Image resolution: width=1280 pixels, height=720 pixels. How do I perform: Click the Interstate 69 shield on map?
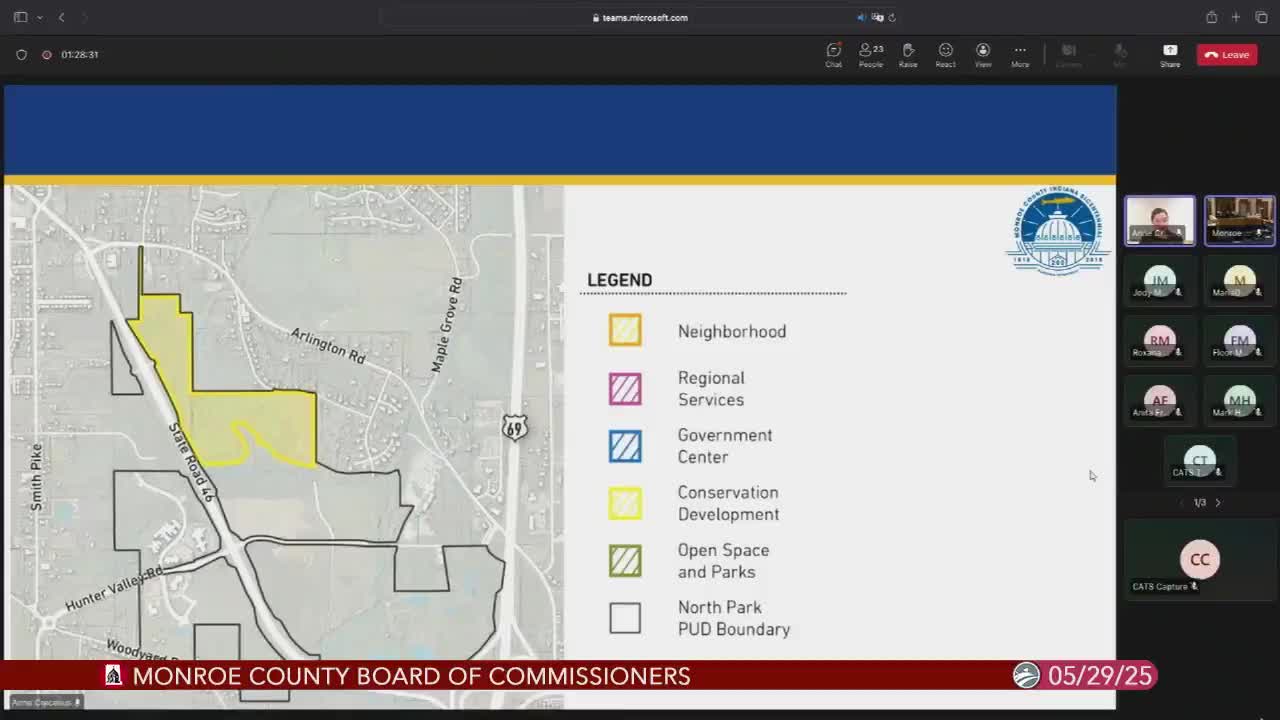tap(514, 428)
